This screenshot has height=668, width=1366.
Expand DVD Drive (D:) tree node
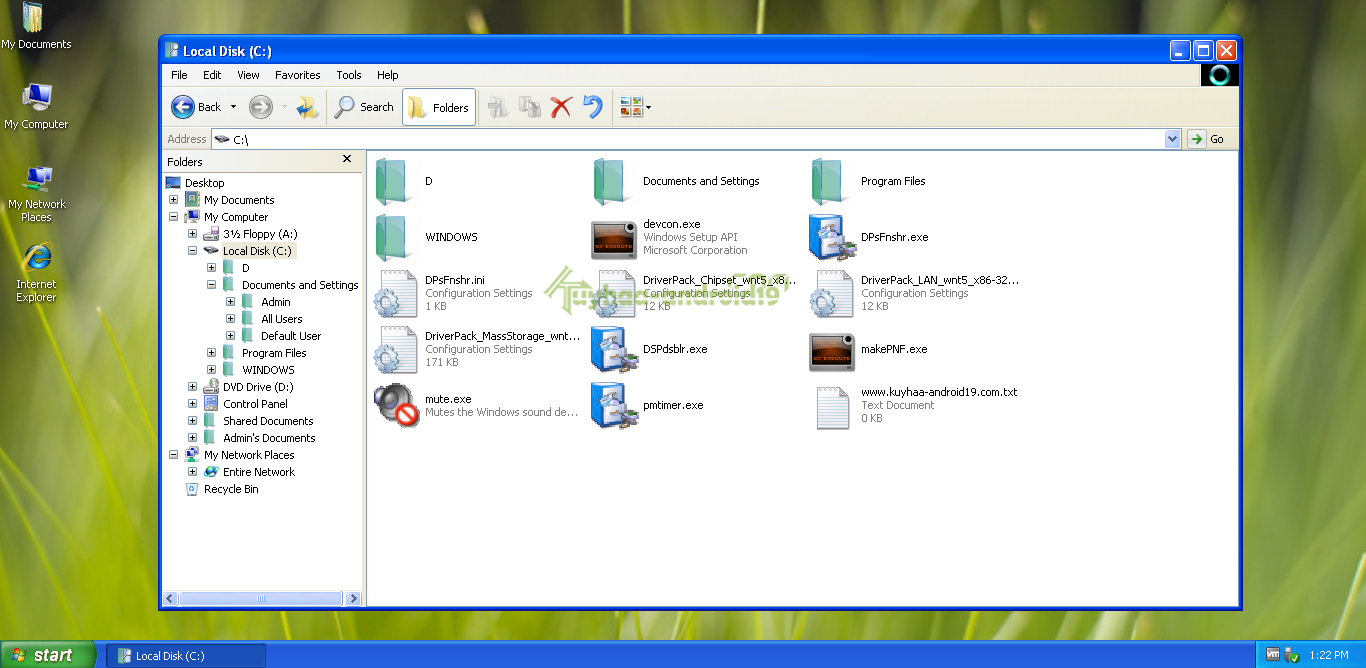pyautogui.click(x=193, y=387)
